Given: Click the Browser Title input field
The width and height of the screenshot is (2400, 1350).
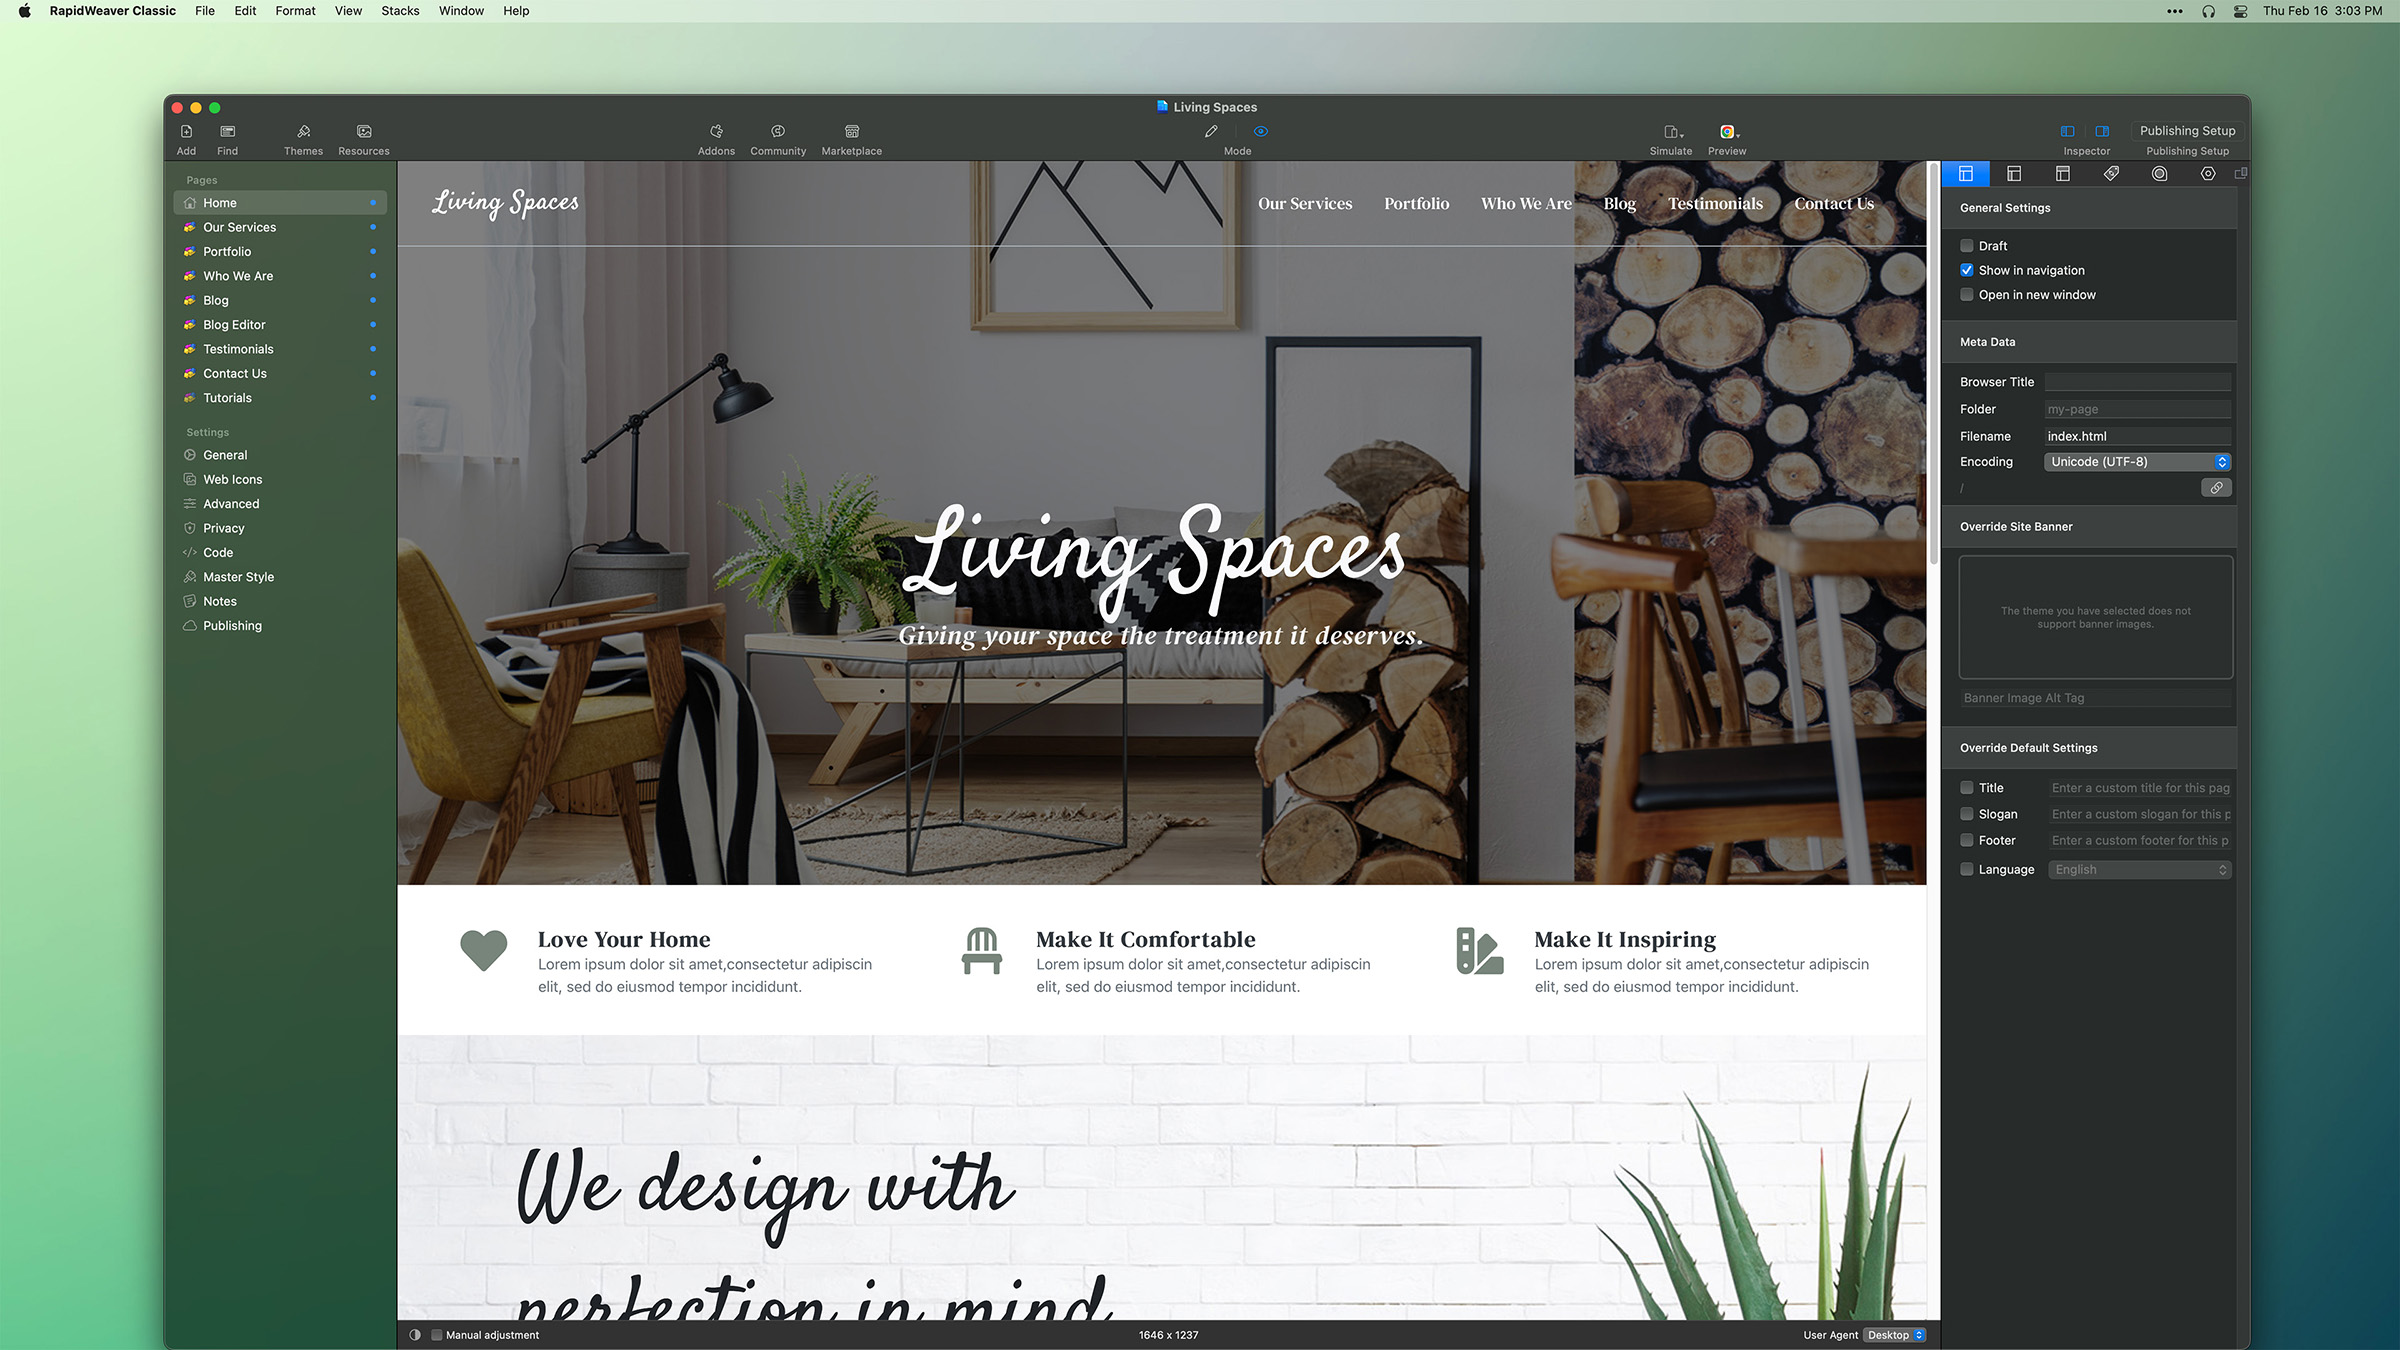Looking at the screenshot, I should coord(2136,381).
